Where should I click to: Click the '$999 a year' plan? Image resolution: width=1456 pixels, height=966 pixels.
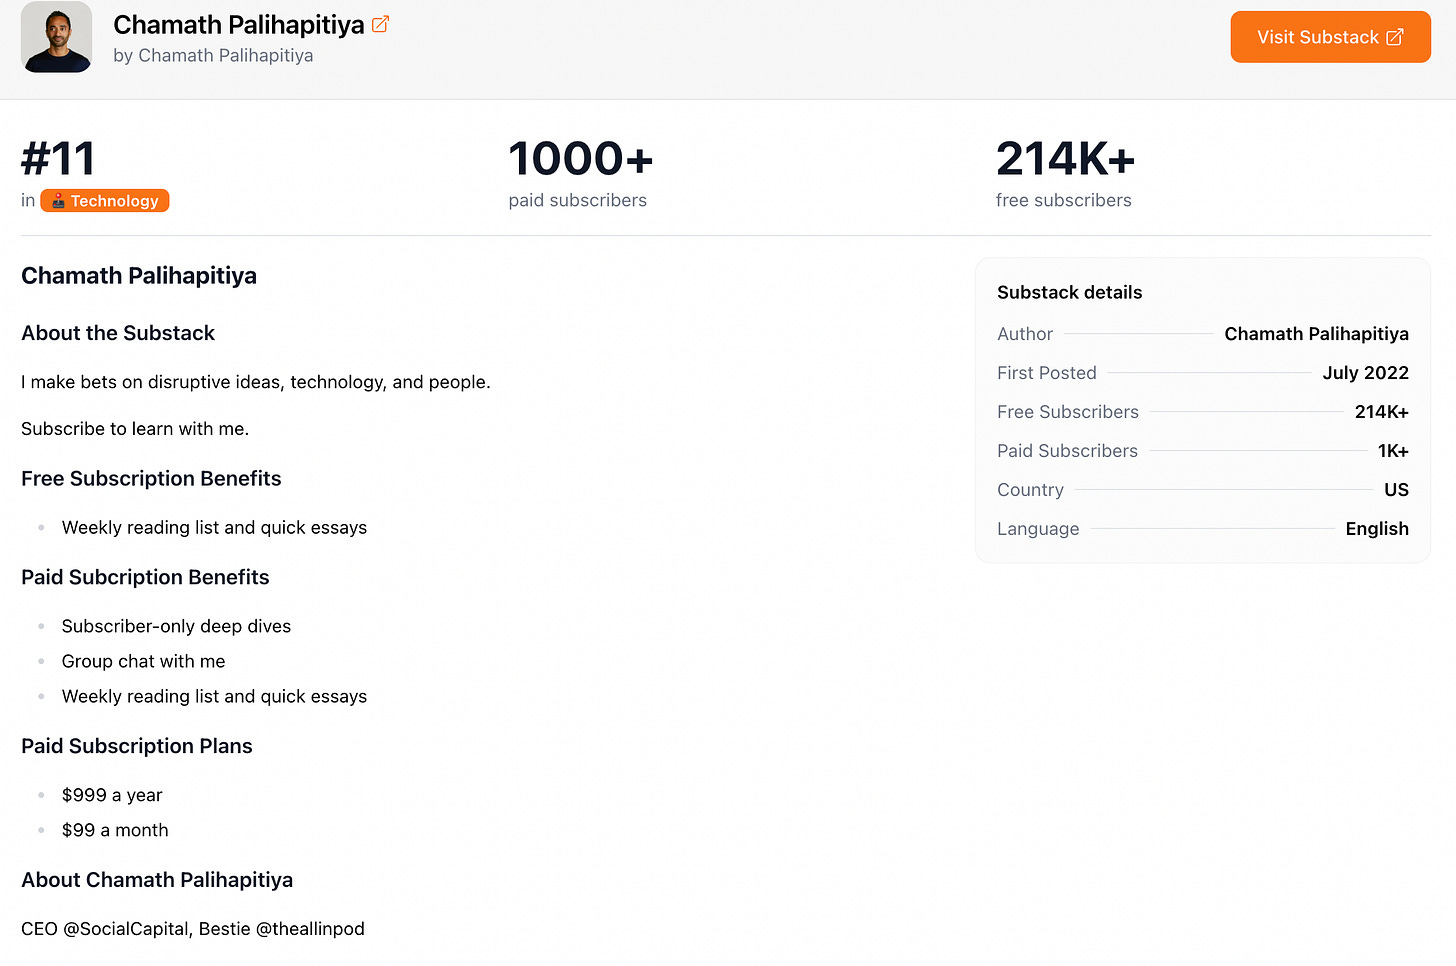point(112,795)
